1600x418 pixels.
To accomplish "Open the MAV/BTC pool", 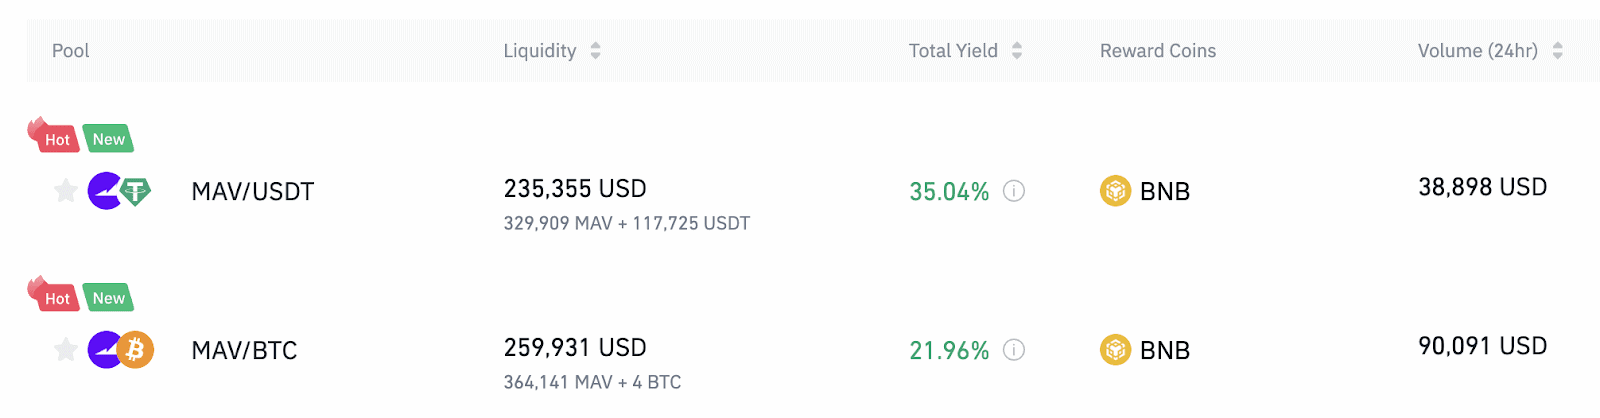I will tap(245, 350).
